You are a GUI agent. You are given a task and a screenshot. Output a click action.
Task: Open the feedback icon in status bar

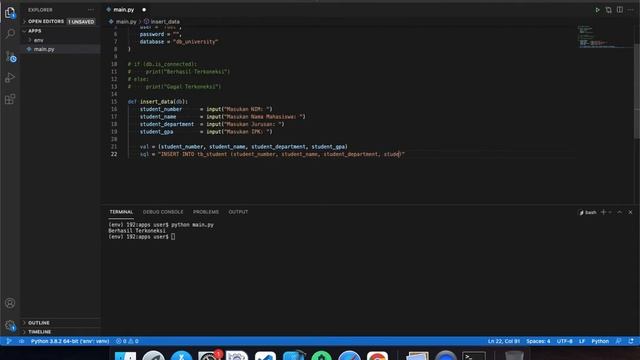point(619,341)
